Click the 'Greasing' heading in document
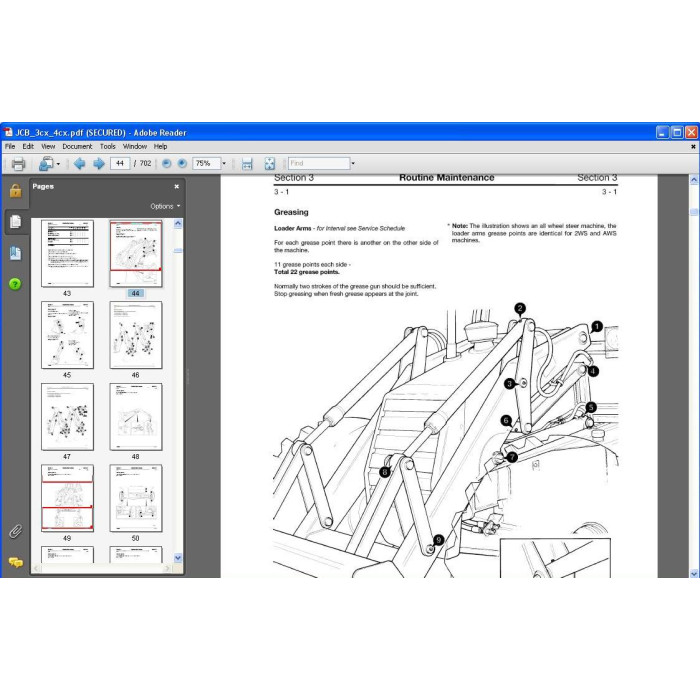Screen dimensions: 700x700 point(291,212)
